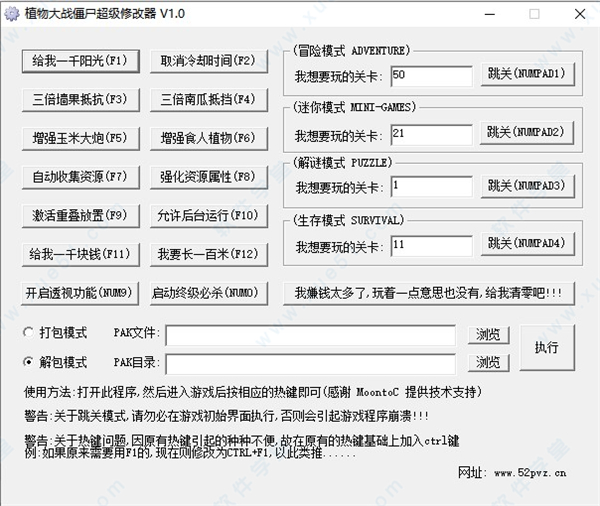This screenshot has width=600, height=506.
Task: Click 允许后台运行(F10) button
Action: 209,215
